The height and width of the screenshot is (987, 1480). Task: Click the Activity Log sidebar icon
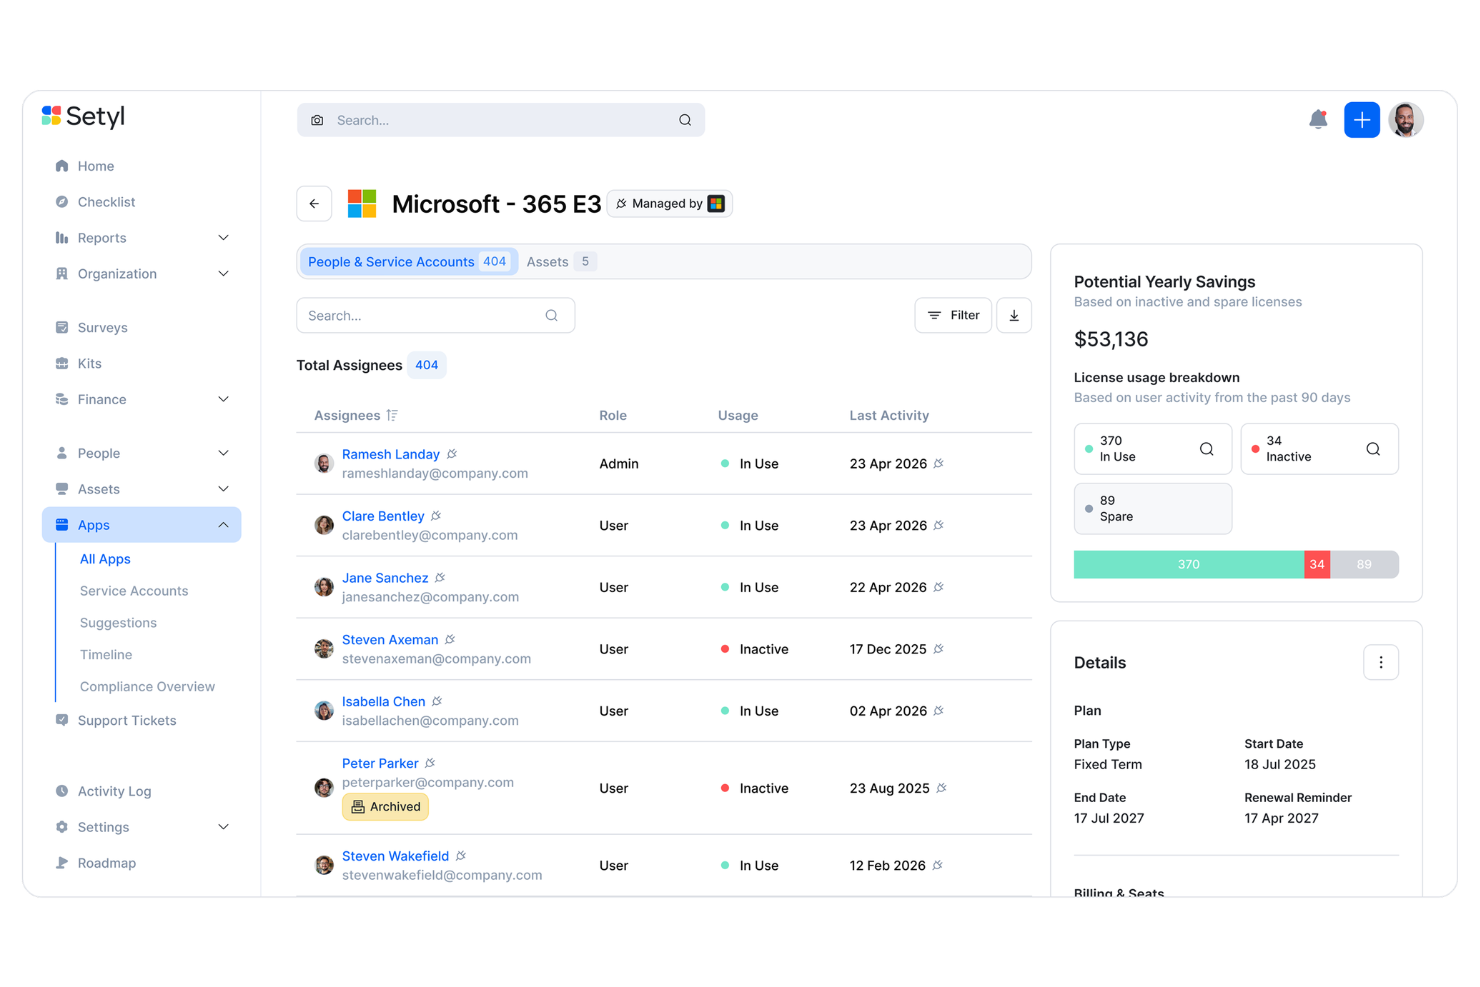coord(62,791)
